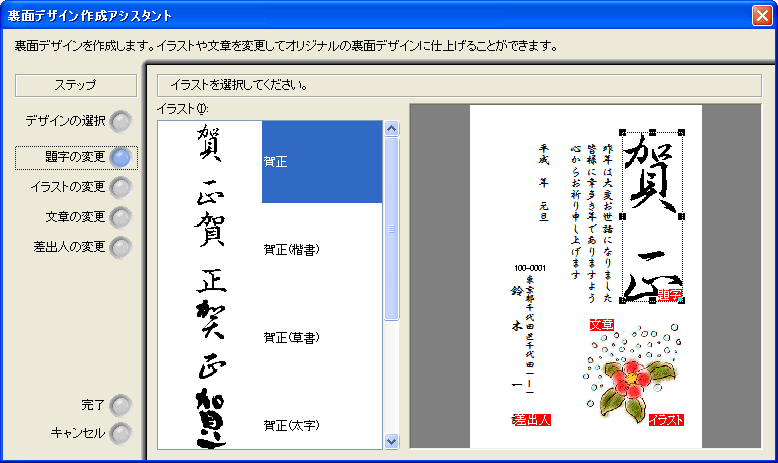Click the 100-0001 postal code text
Viewport: 778px width, 463px height.
click(530, 268)
